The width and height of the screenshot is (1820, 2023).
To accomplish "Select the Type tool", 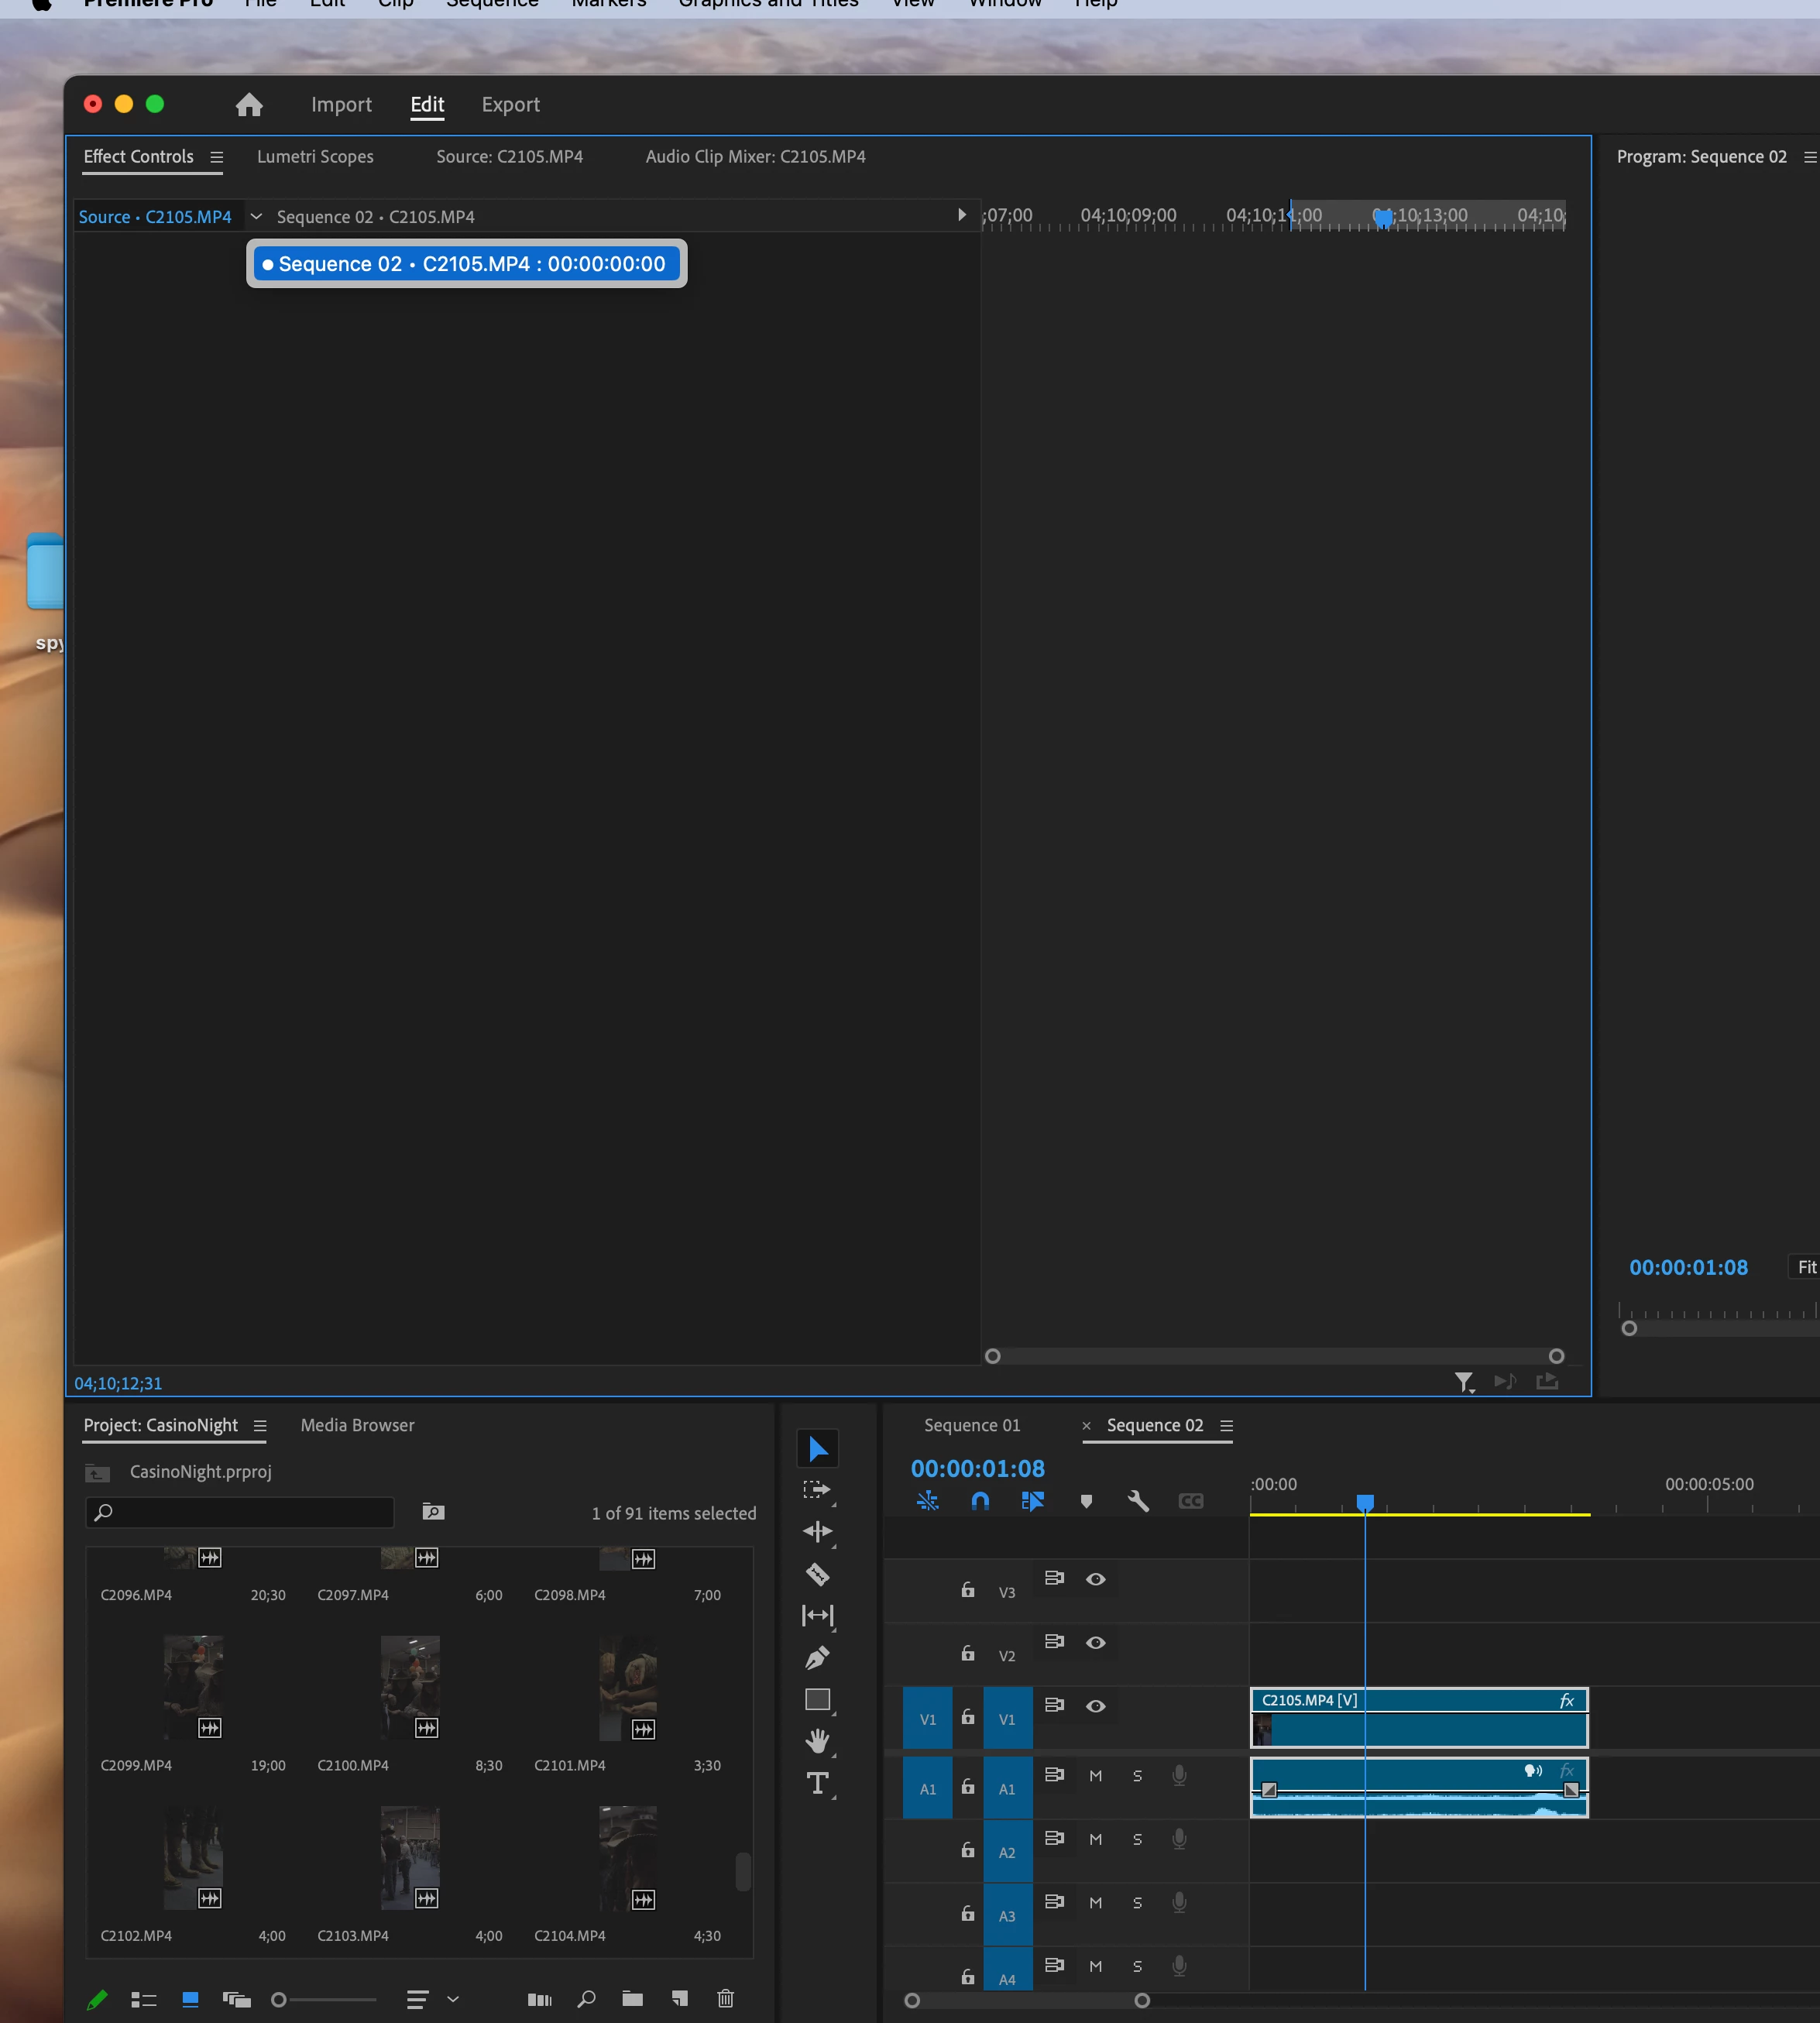I will [817, 1783].
